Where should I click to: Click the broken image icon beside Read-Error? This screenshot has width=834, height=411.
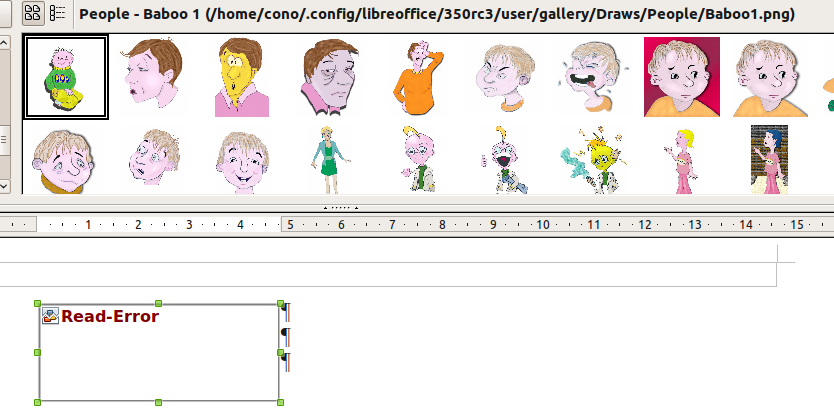50,316
